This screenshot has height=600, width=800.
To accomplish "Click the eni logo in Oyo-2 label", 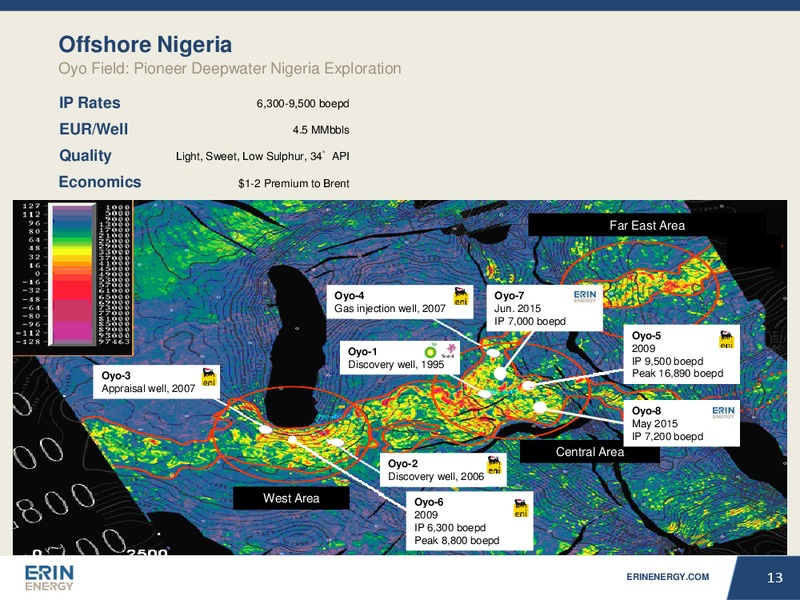I will coord(494,465).
